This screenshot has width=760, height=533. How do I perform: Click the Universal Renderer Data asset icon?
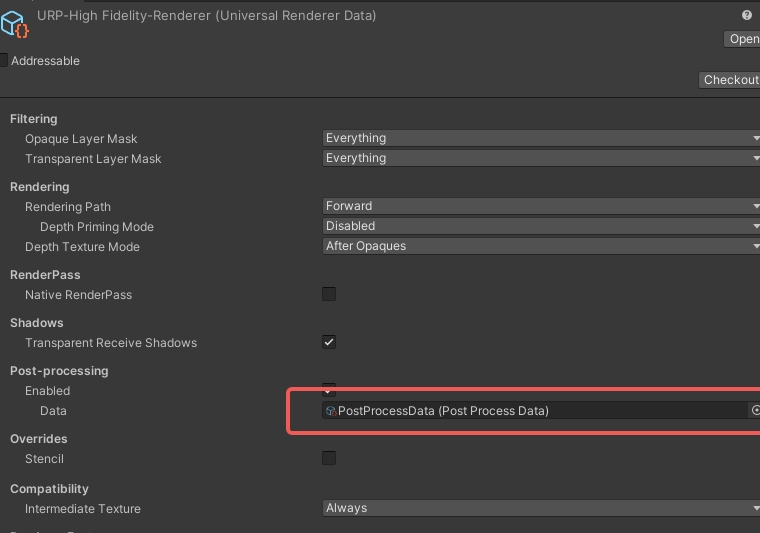click(x=15, y=23)
